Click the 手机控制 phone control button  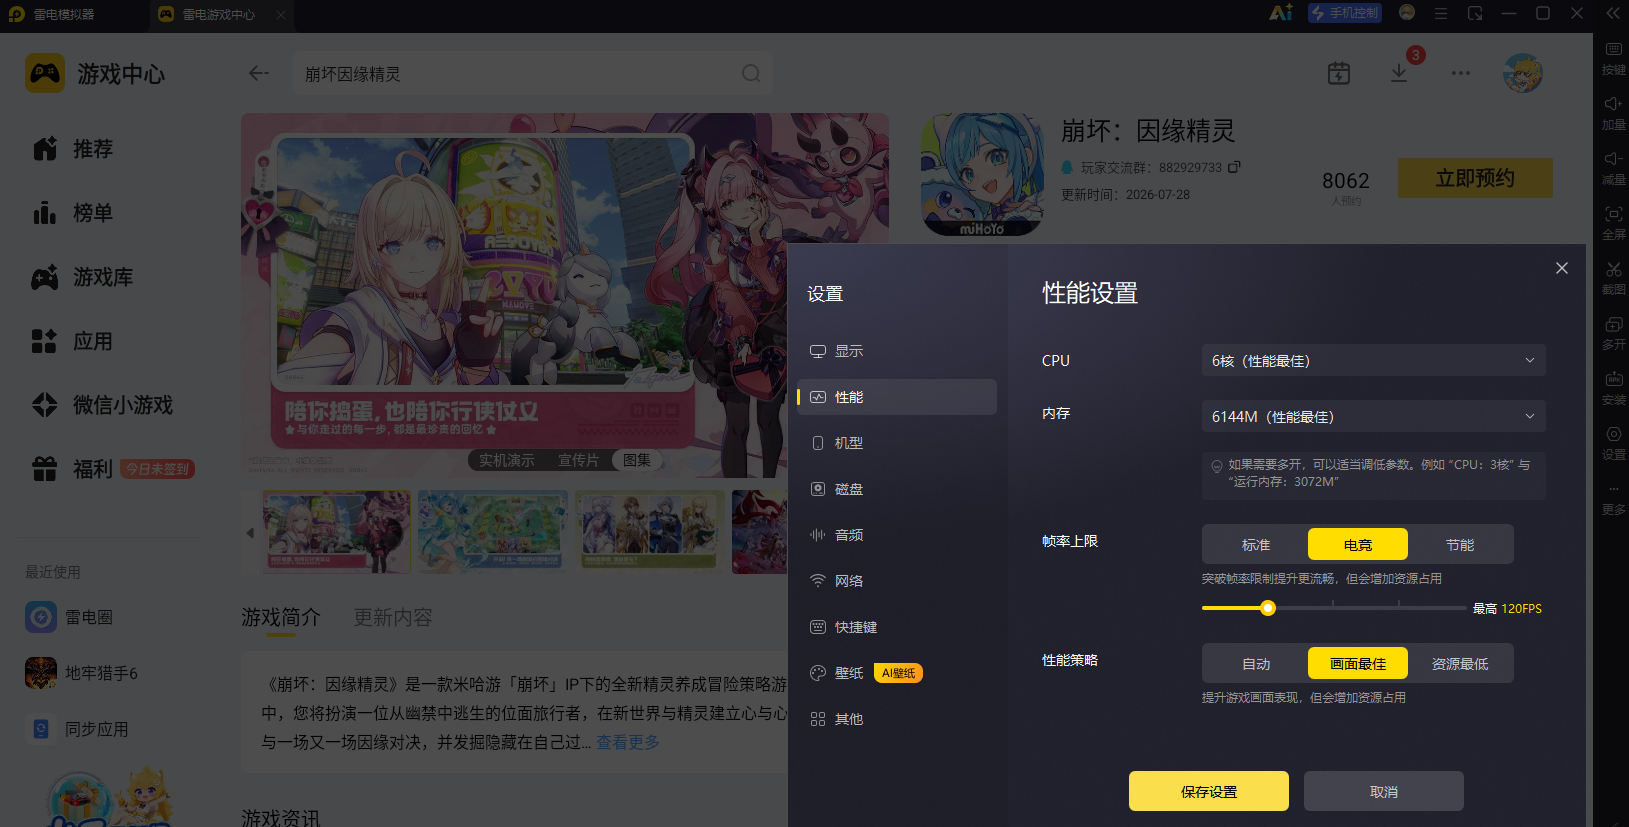pyautogui.click(x=1345, y=13)
